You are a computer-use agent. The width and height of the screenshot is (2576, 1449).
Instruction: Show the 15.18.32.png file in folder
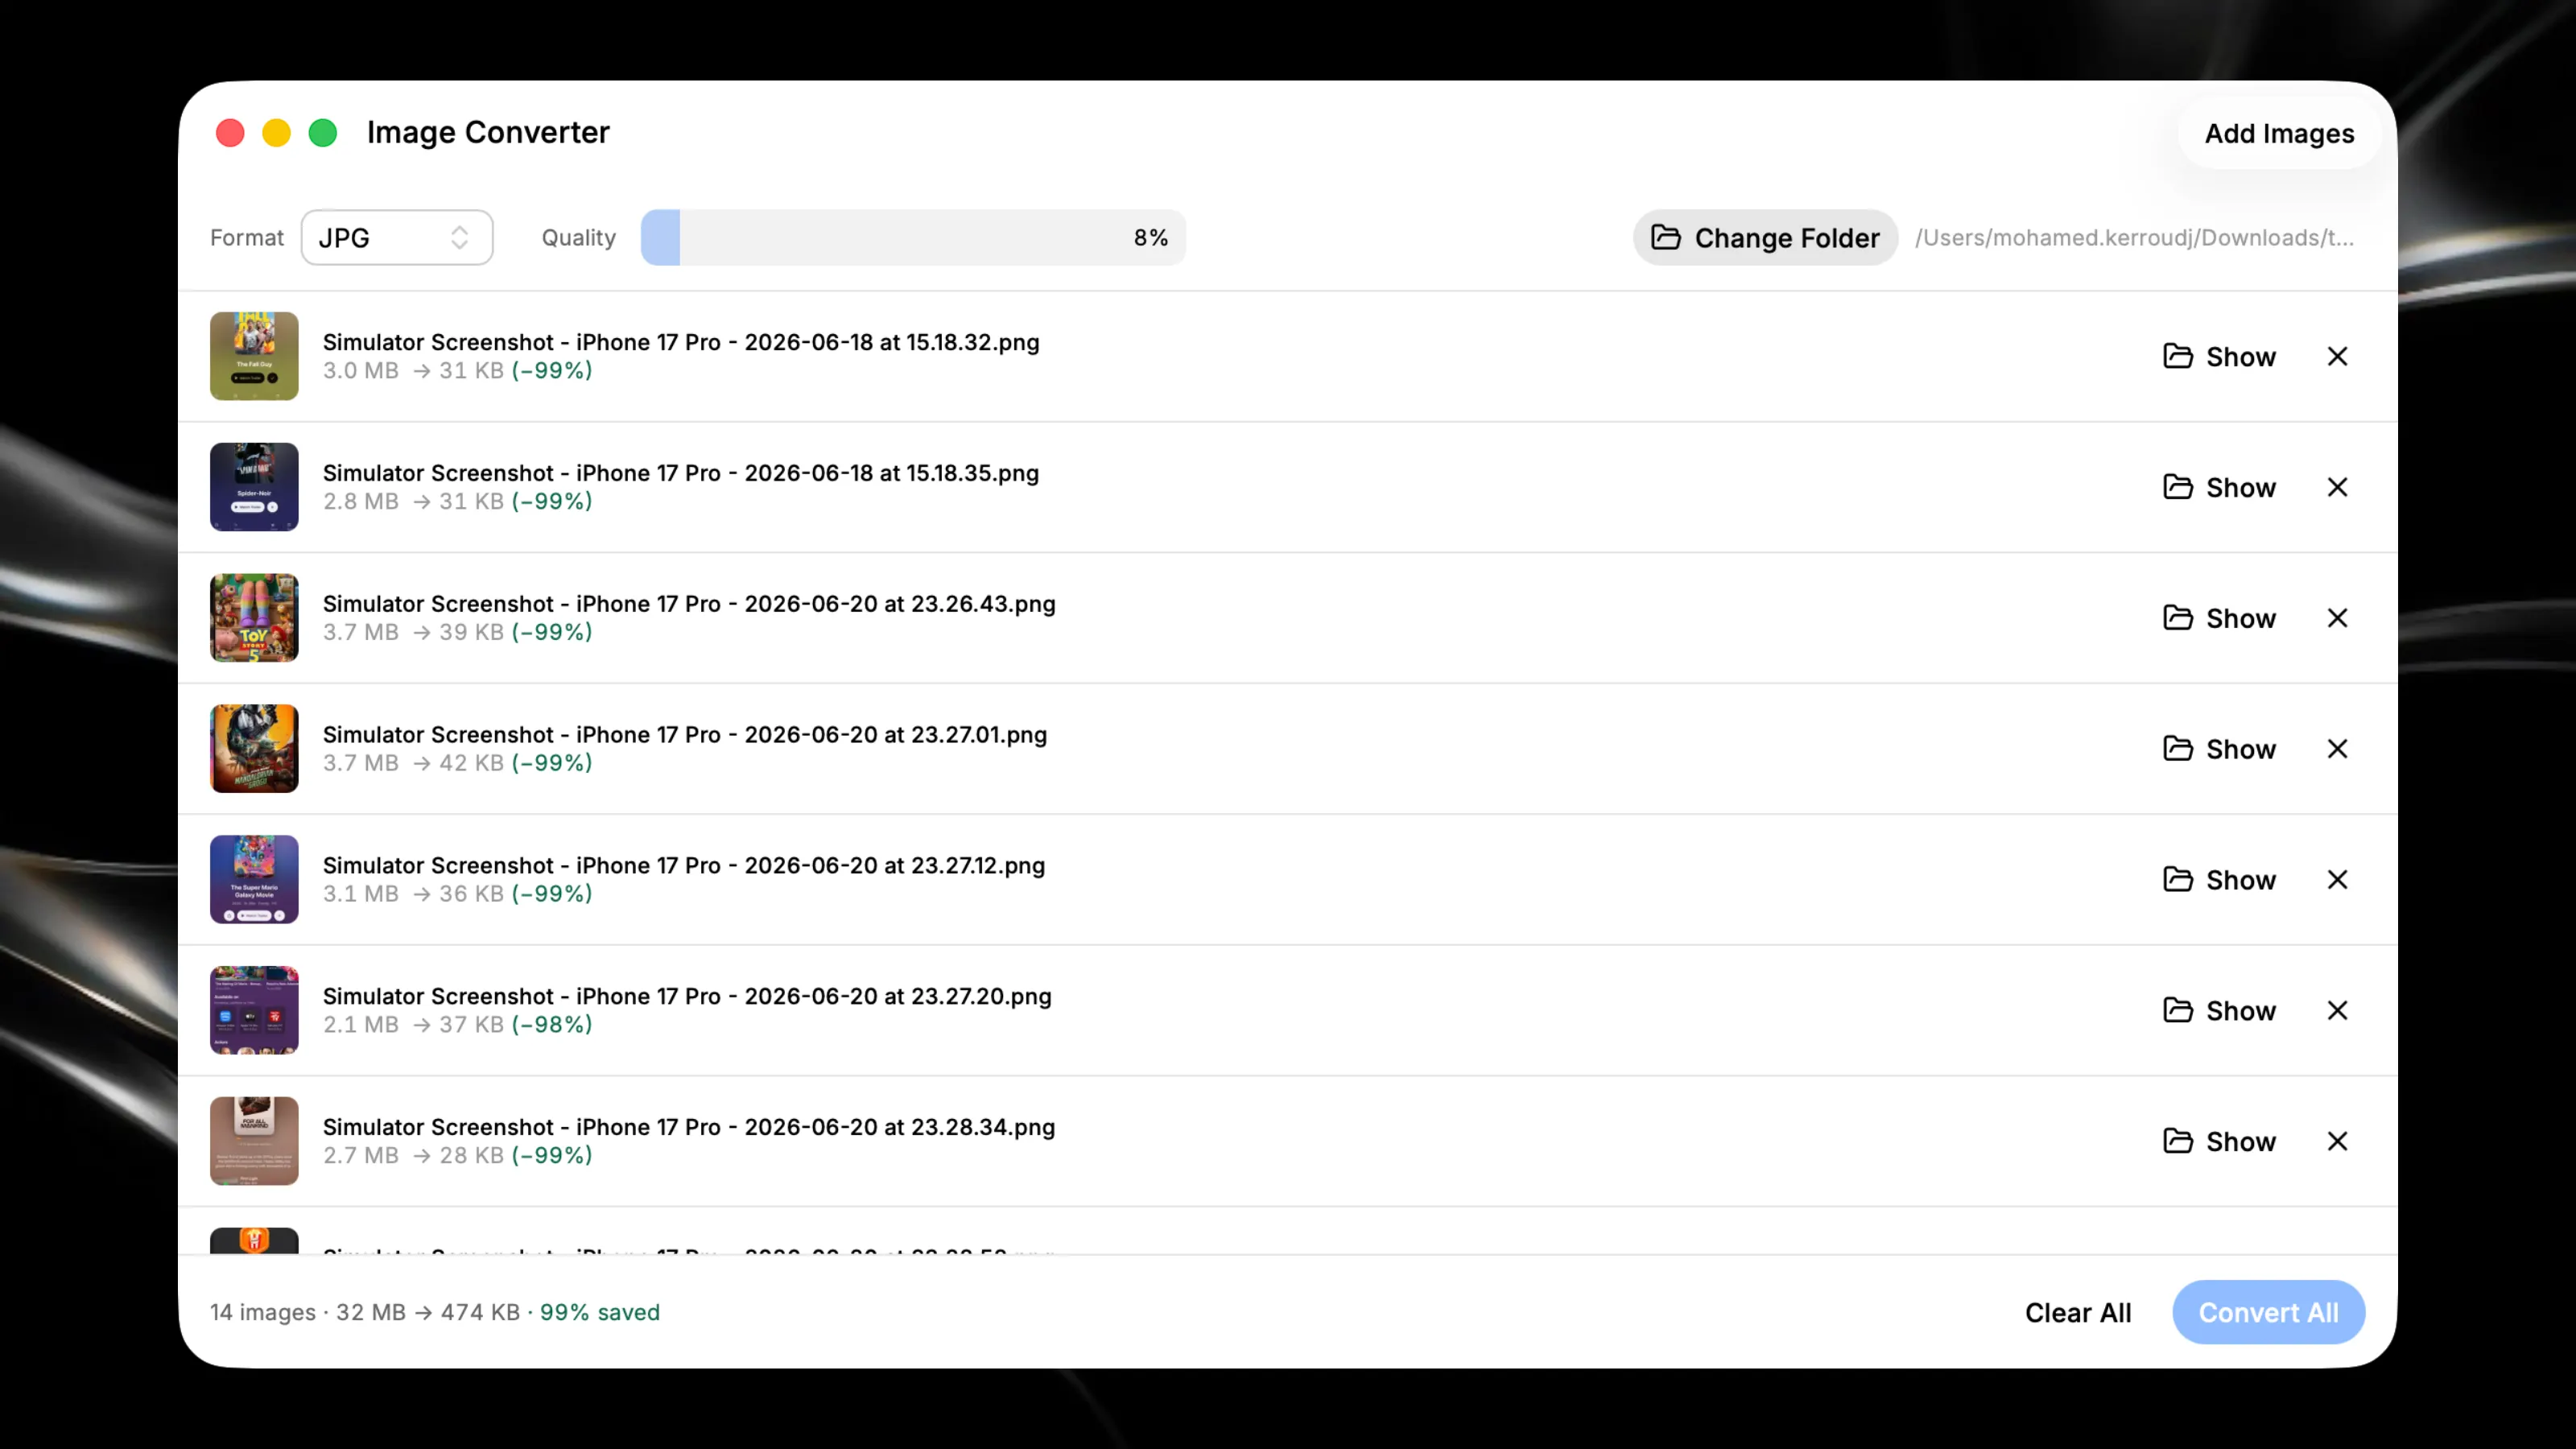pyautogui.click(x=2219, y=356)
